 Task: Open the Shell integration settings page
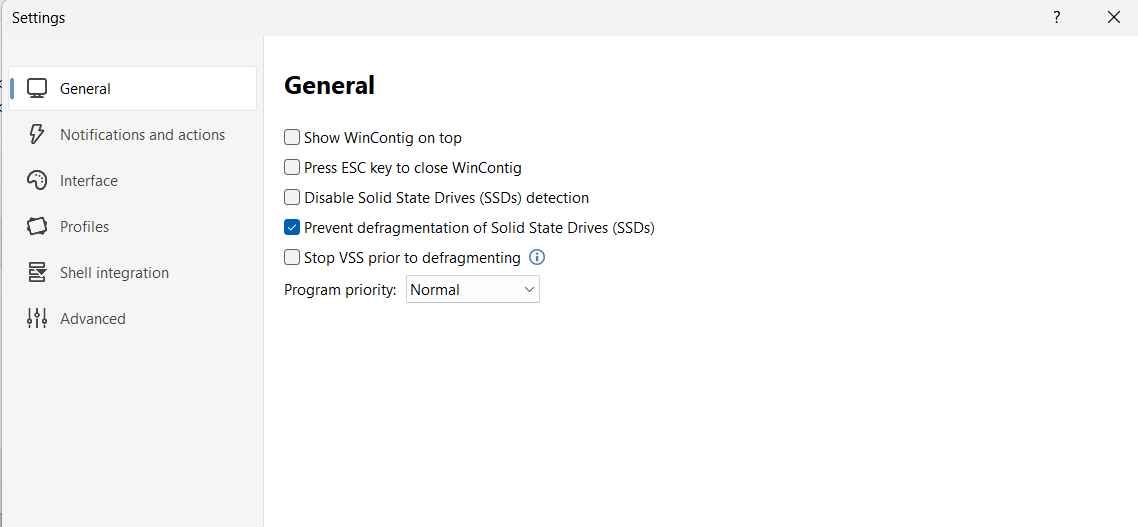(114, 272)
